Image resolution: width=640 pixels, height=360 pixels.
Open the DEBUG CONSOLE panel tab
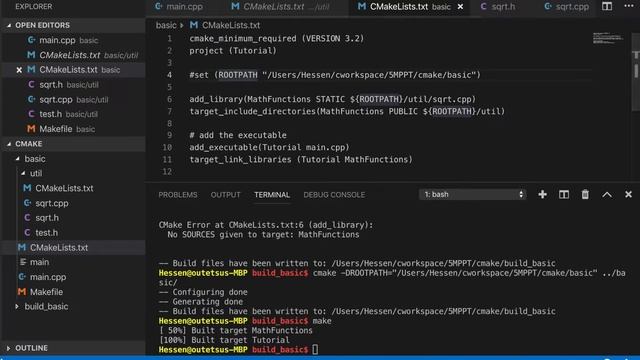point(334,195)
